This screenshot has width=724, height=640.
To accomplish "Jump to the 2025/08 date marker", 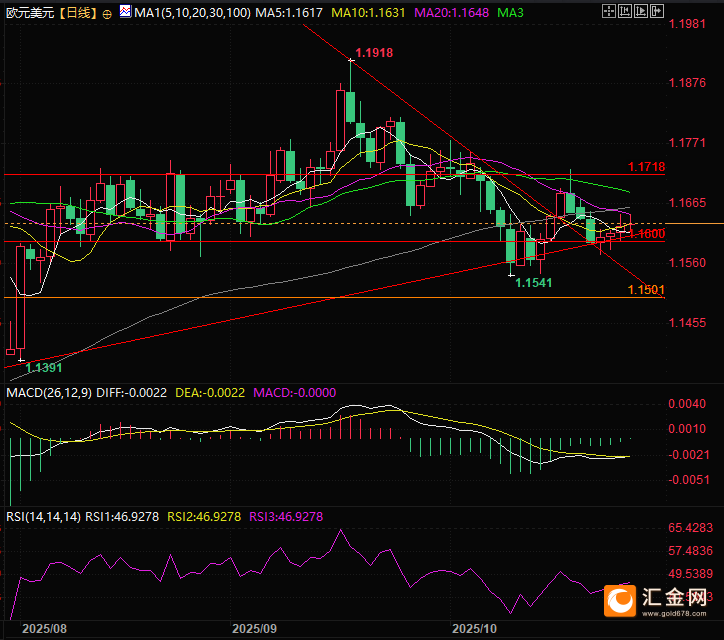I will coord(44,629).
